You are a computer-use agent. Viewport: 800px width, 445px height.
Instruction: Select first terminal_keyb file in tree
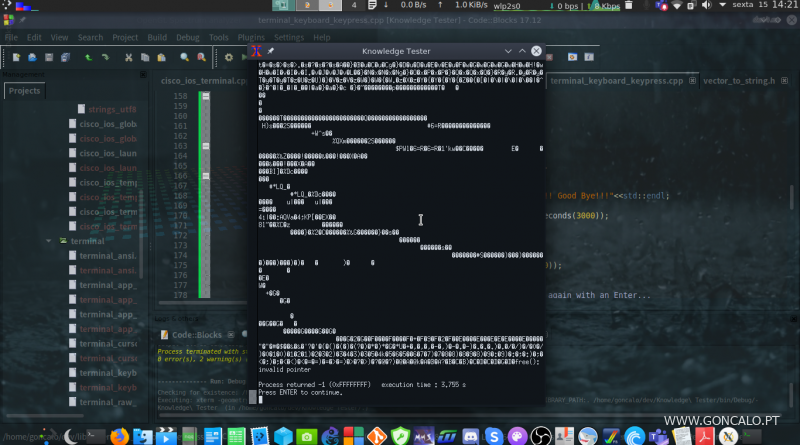pyautogui.click(x=103, y=373)
